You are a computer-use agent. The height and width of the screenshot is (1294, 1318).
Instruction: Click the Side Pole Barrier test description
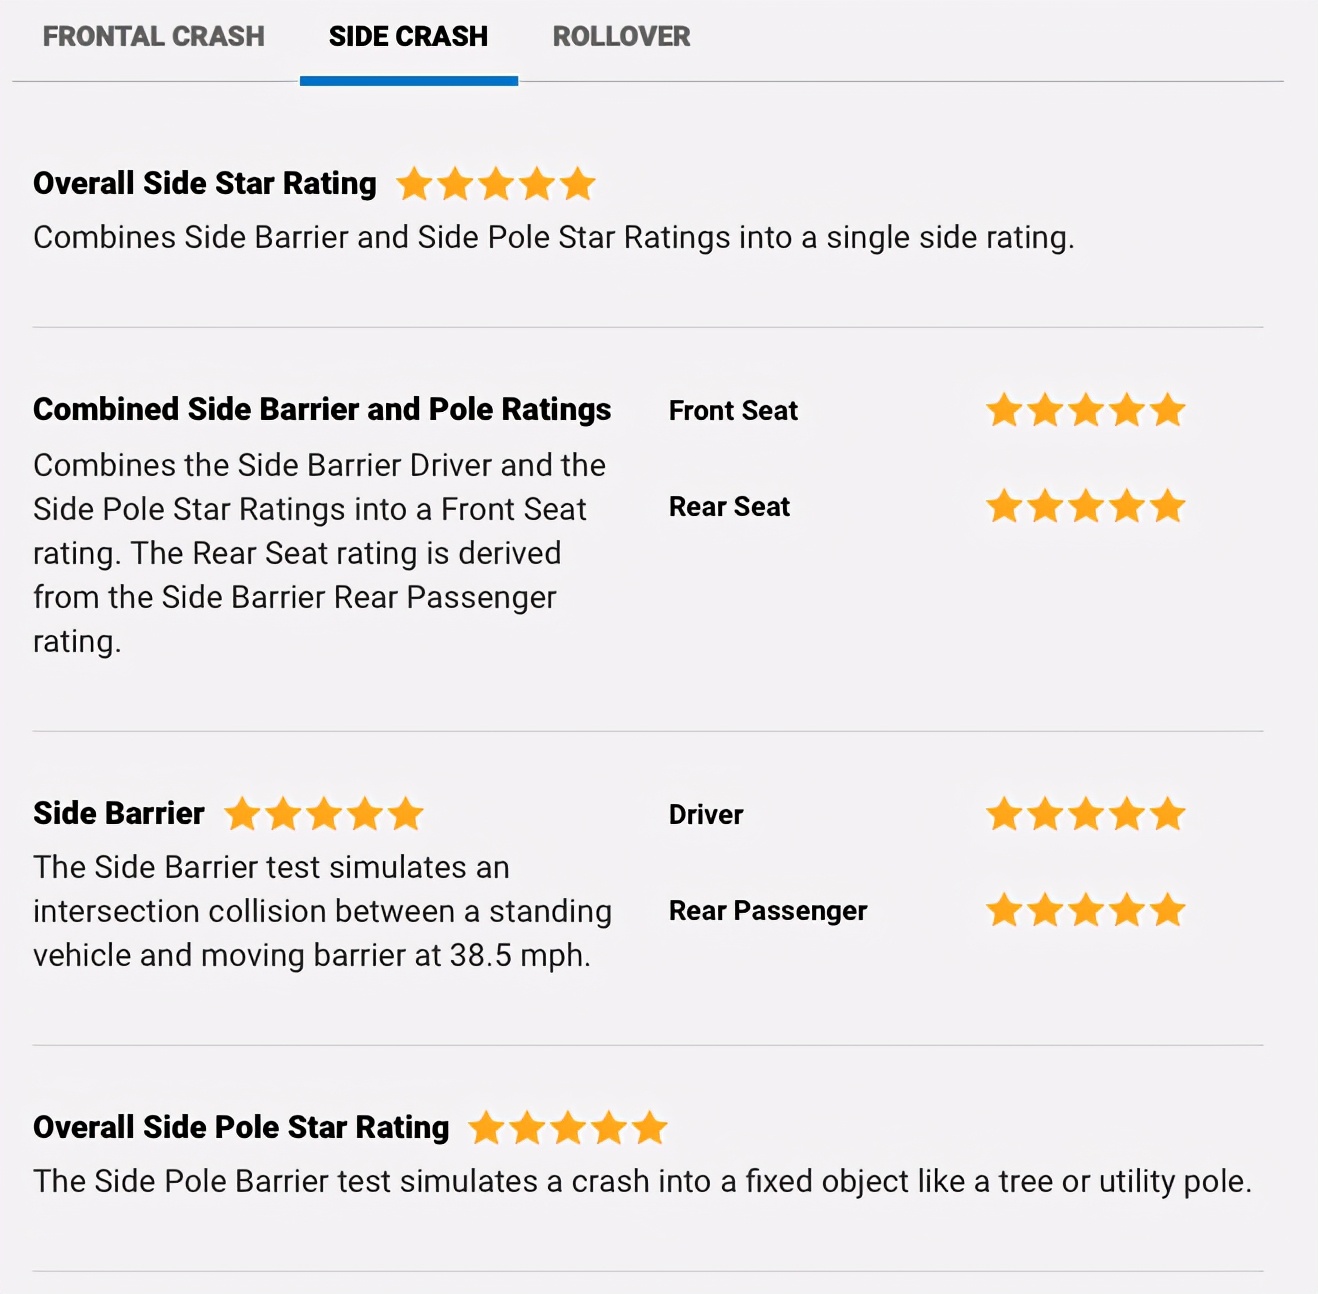point(643,1181)
